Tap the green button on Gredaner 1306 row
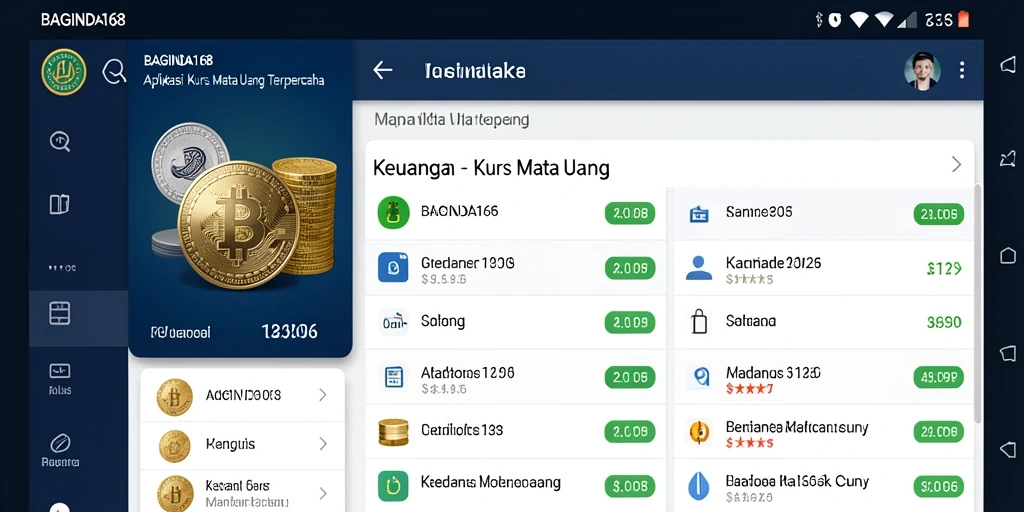This screenshot has width=1024, height=512. [x=630, y=268]
